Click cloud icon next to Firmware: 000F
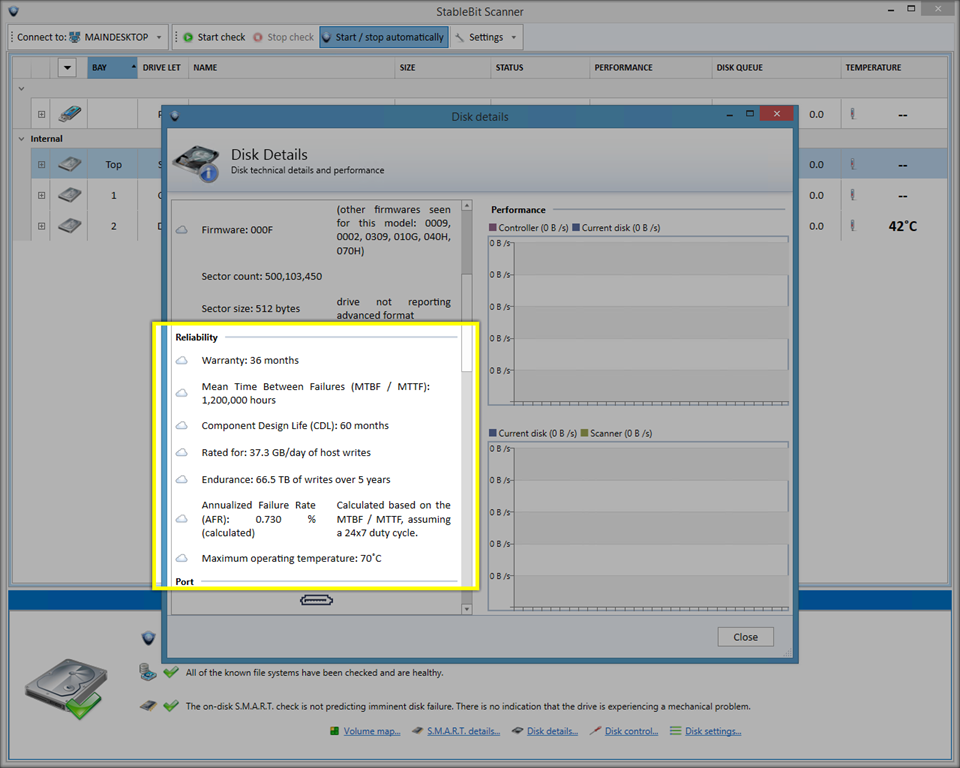The width and height of the screenshot is (960, 768). [x=182, y=230]
